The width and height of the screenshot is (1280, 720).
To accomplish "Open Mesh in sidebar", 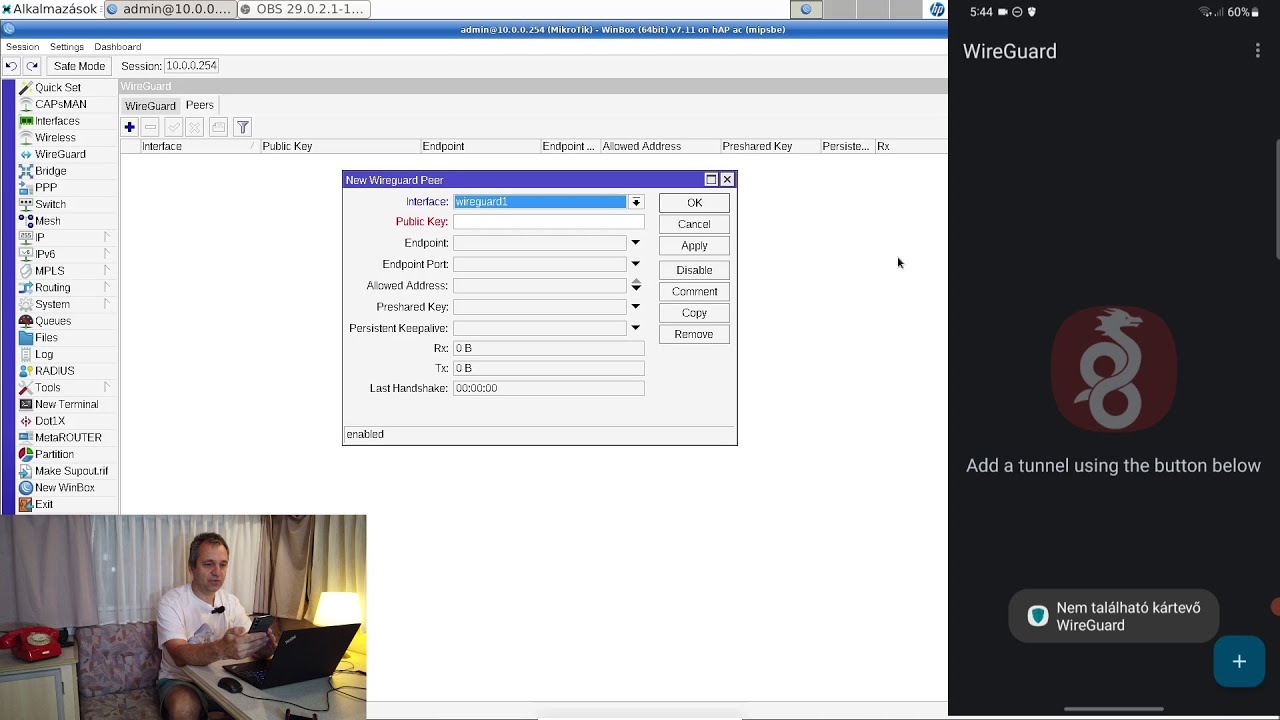I will click(47, 221).
